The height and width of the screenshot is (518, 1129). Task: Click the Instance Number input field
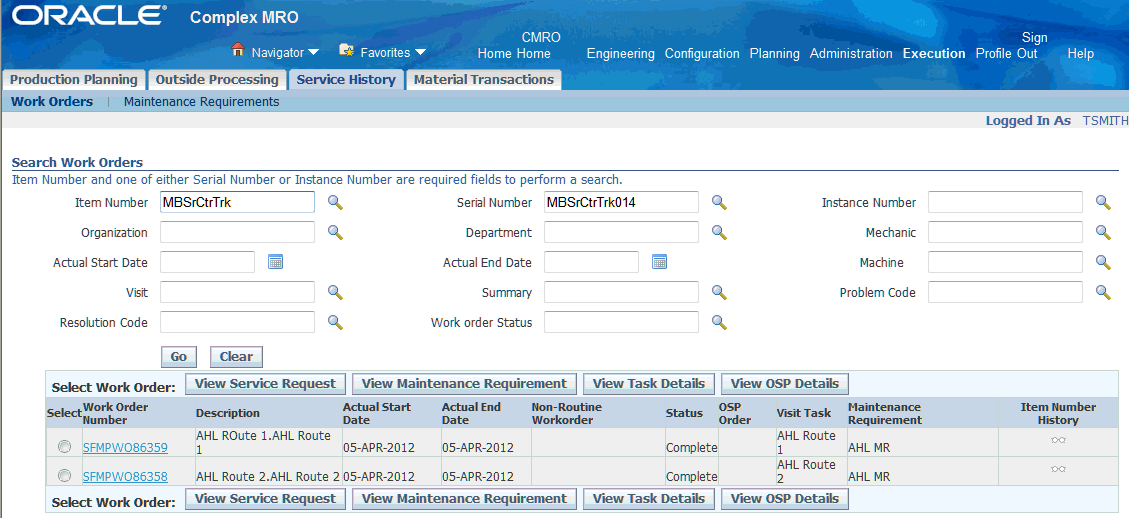pos(1005,202)
